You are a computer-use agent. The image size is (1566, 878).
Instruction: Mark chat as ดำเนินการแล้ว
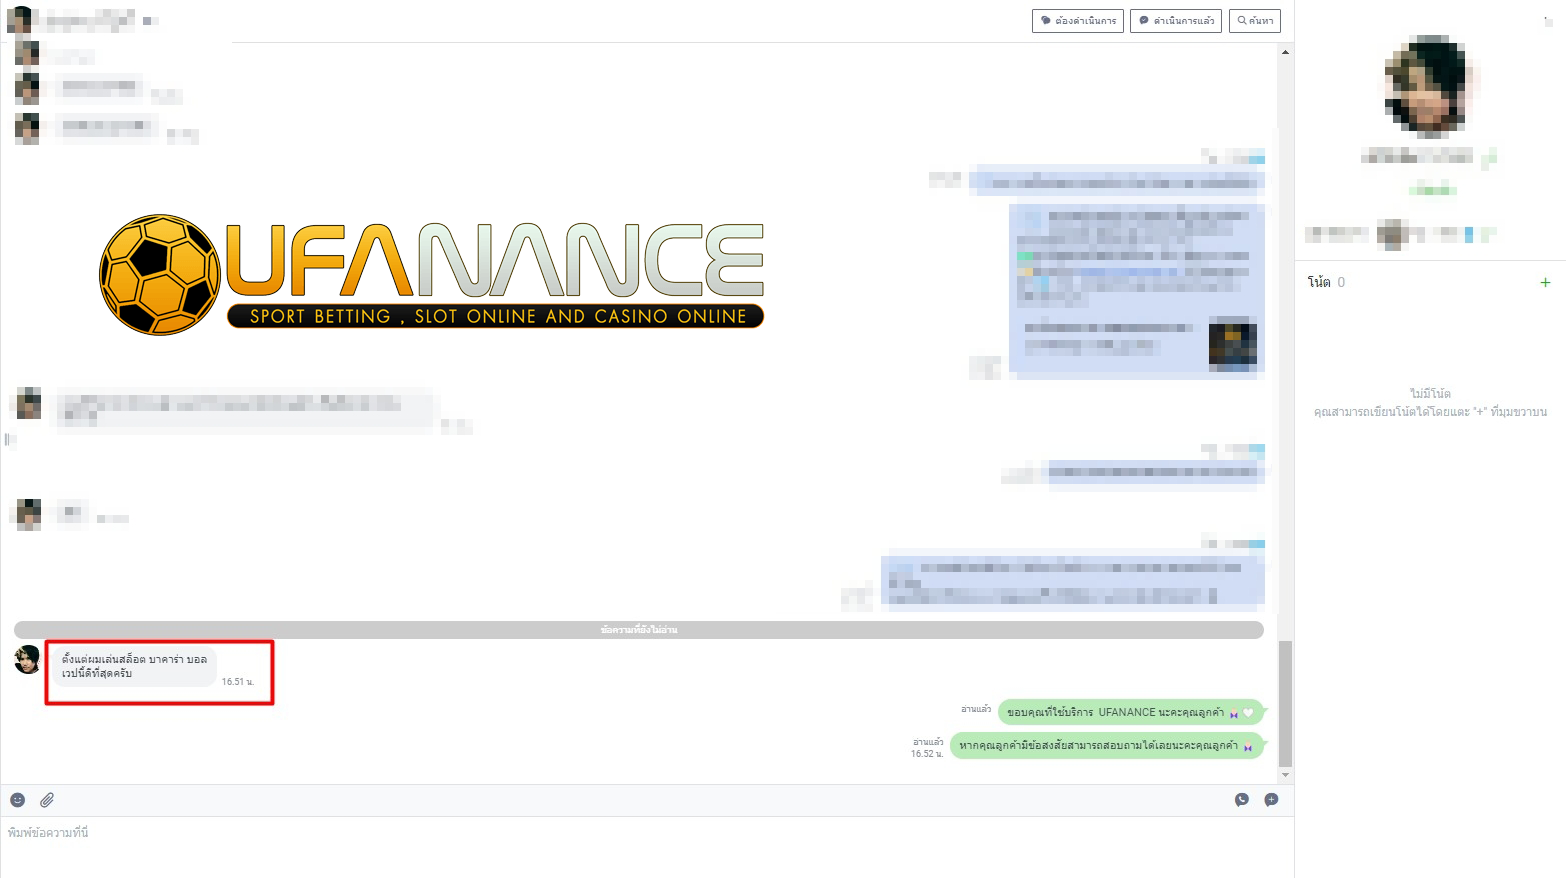point(1175,21)
